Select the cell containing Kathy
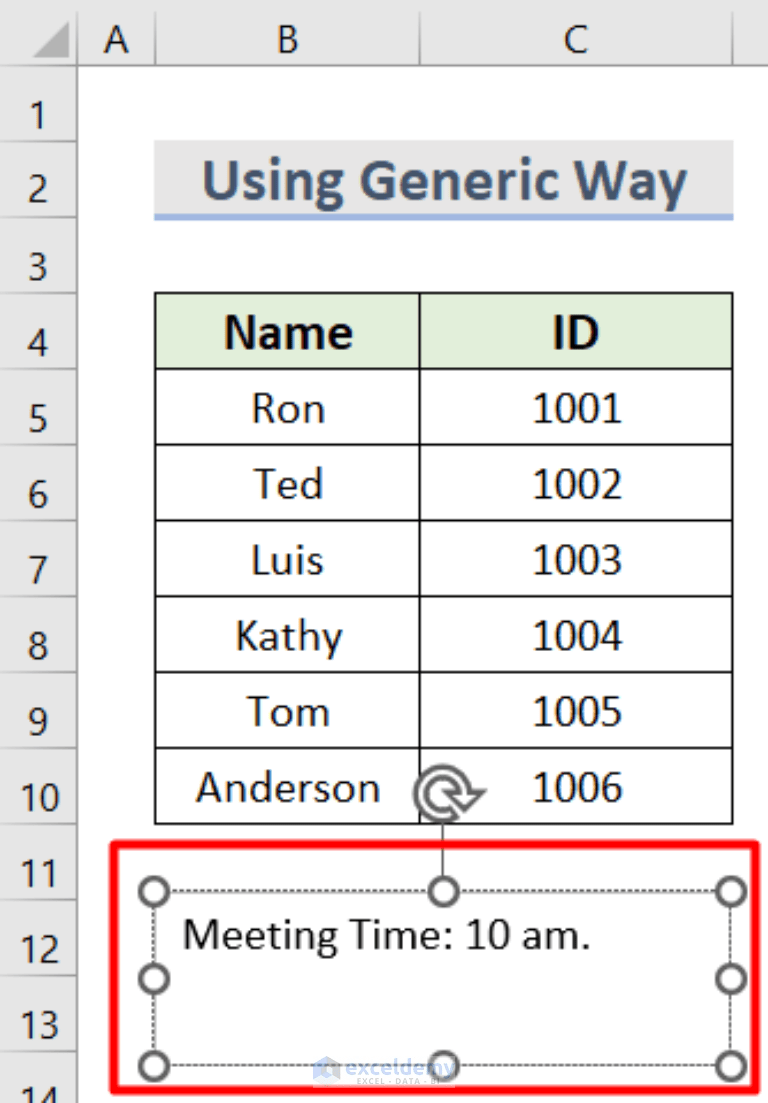 pos(286,635)
